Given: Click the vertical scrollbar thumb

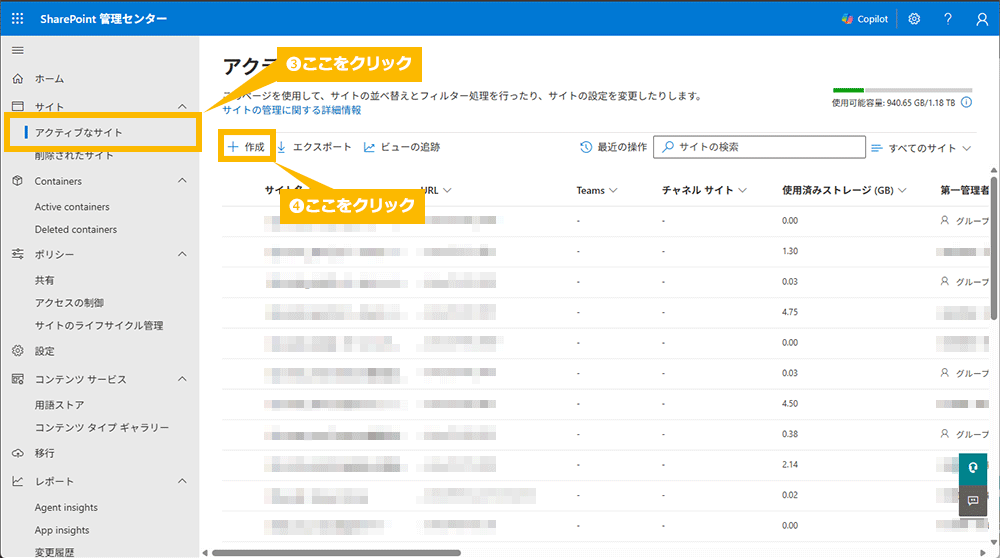Looking at the screenshot, I should [994, 247].
